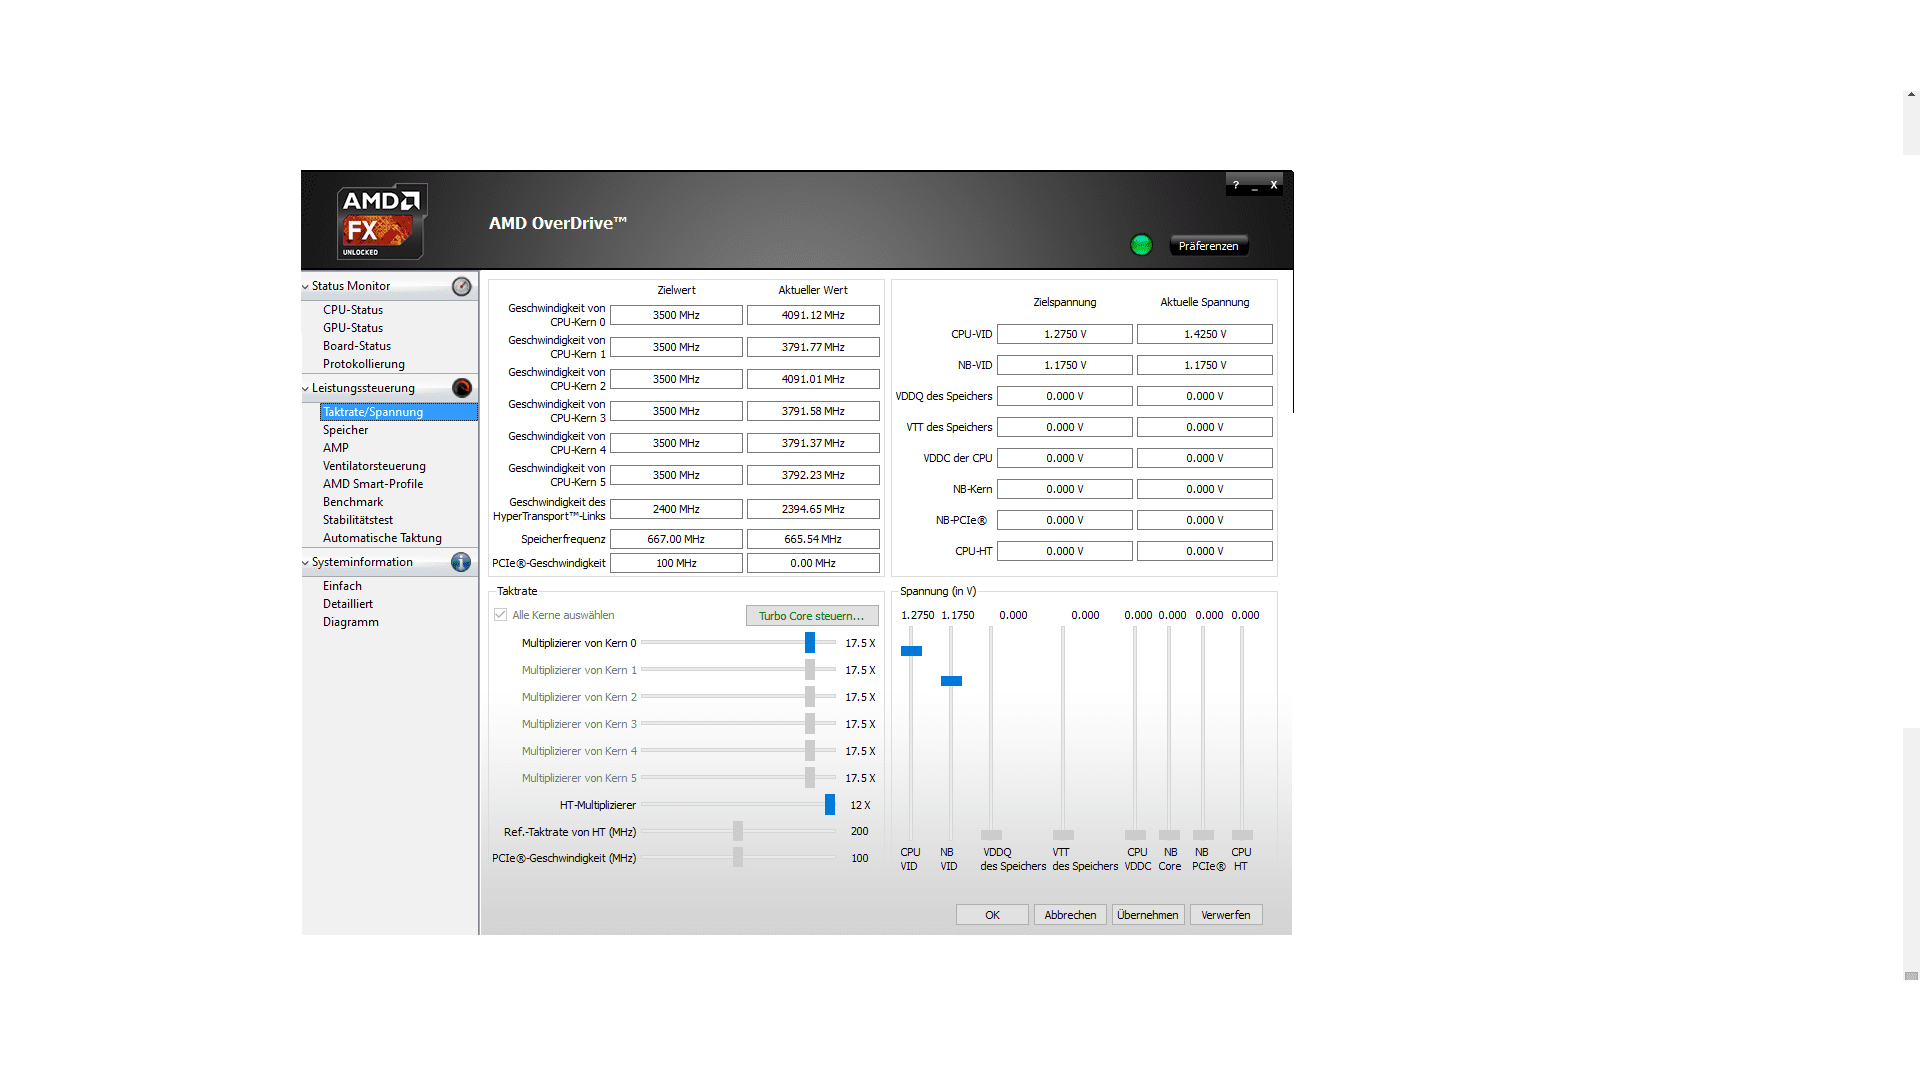Click the Systeminformation info icon

461,562
